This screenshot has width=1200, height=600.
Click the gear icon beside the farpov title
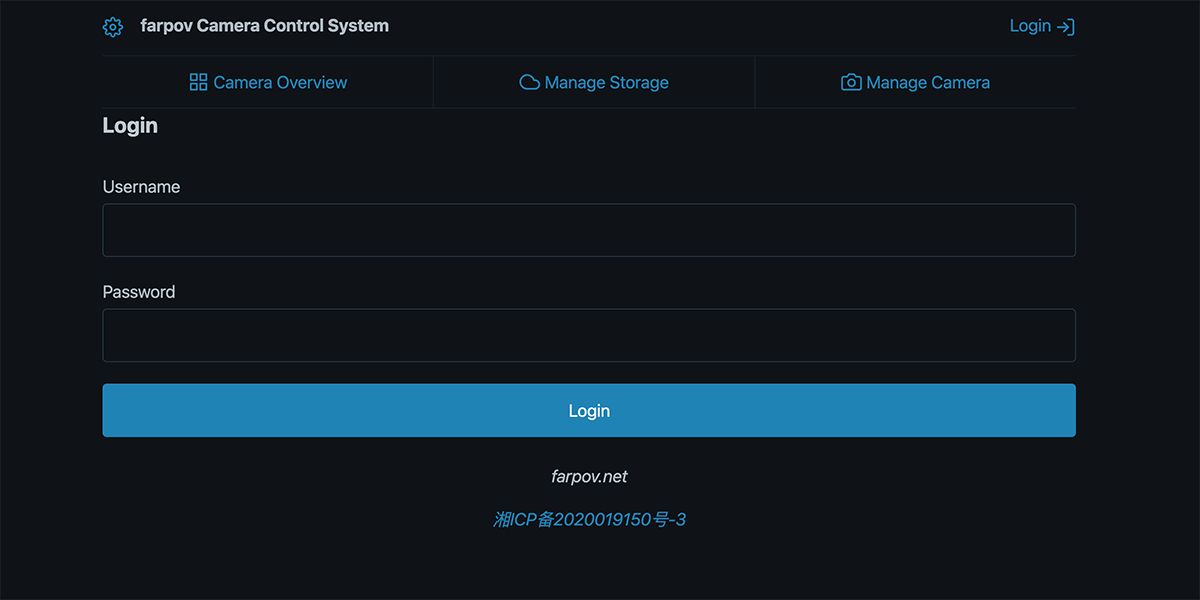(x=113, y=27)
